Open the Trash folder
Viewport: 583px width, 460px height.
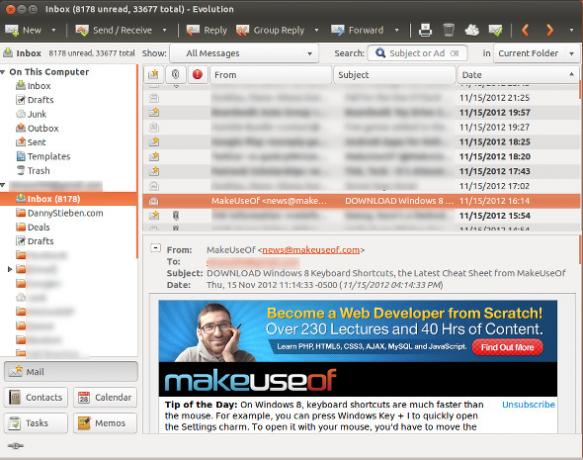(33, 171)
